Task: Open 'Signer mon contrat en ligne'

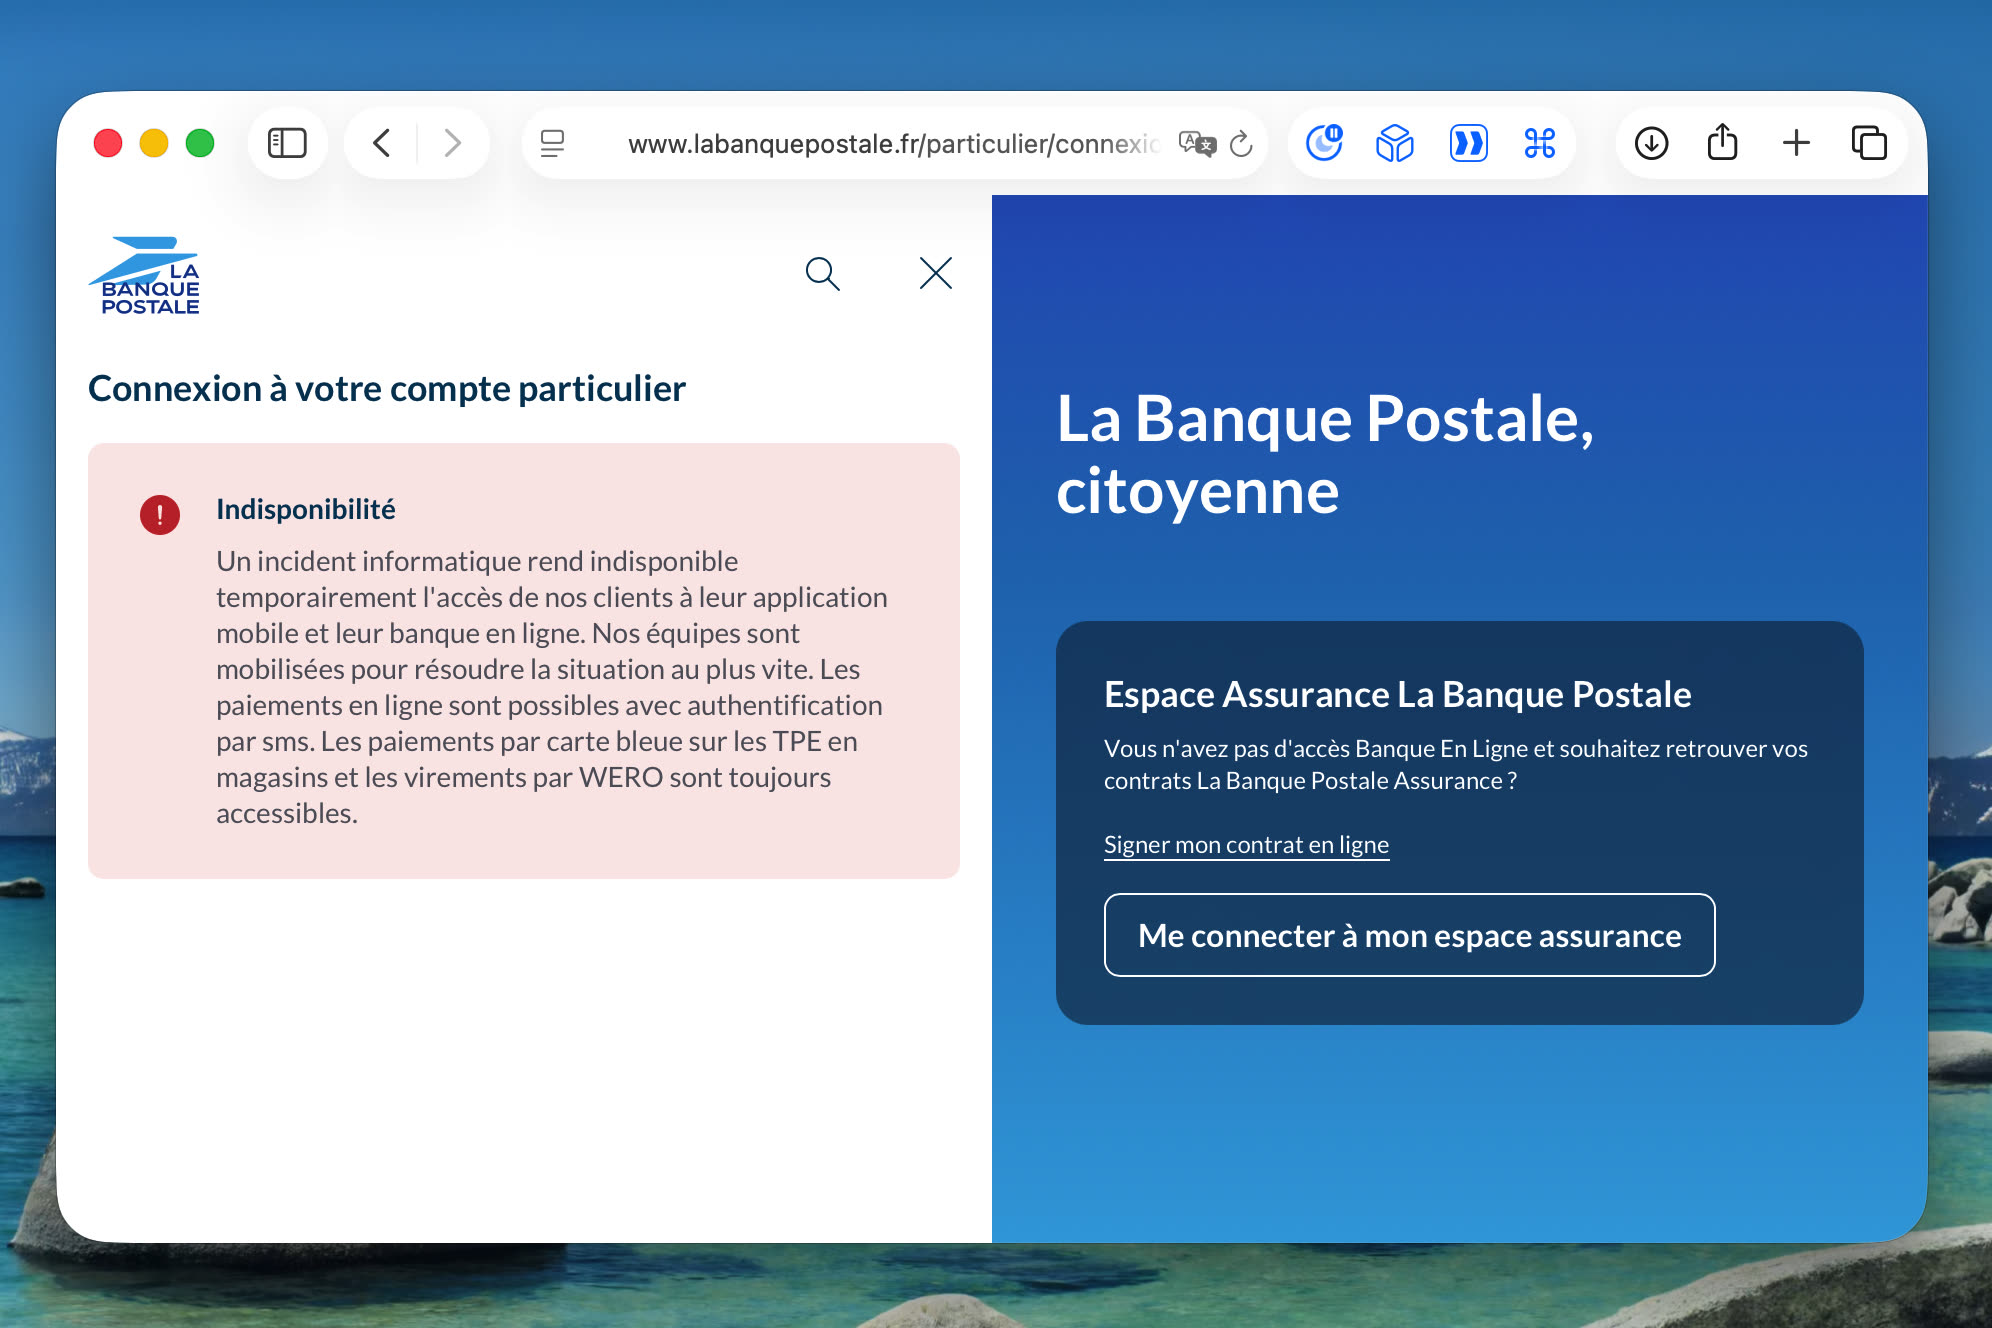Action: point(1245,844)
